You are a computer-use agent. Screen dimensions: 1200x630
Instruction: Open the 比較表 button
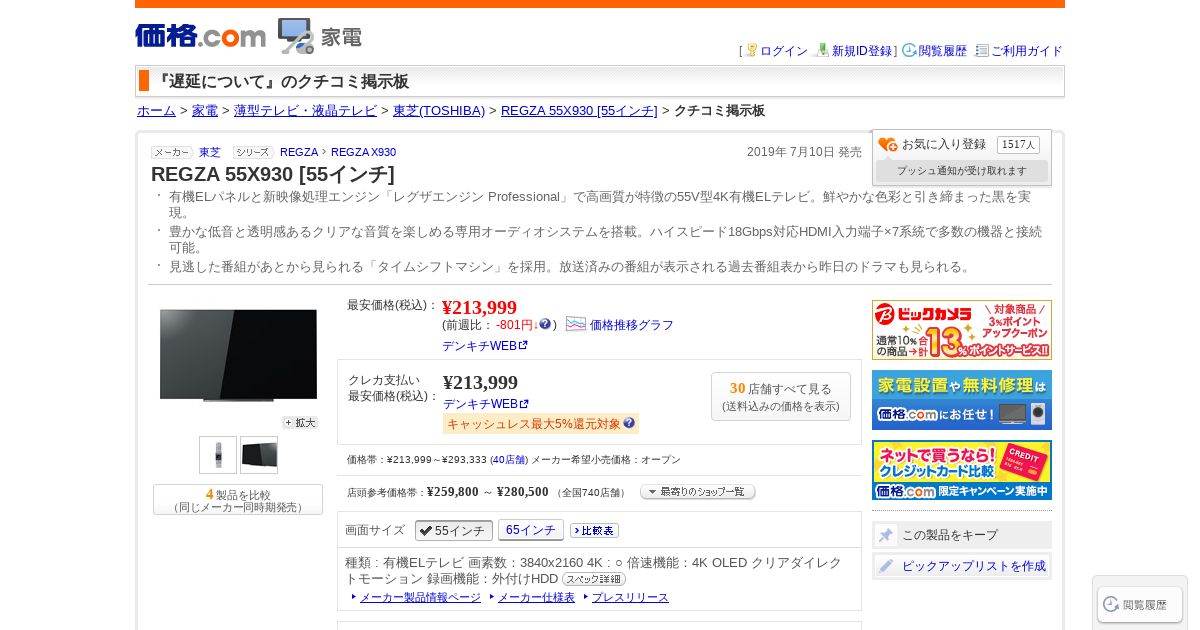tap(595, 531)
